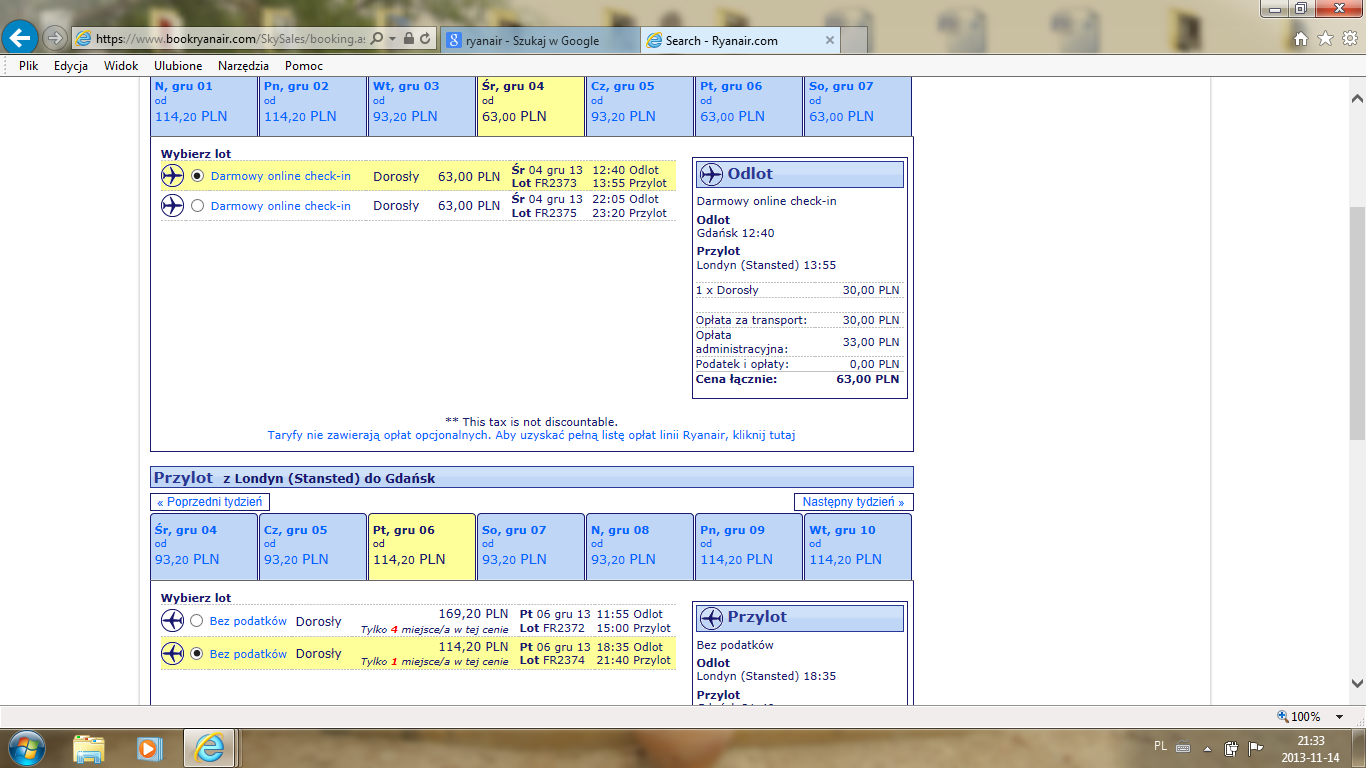Click plane icon beside flight FR2373 row

[172, 176]
